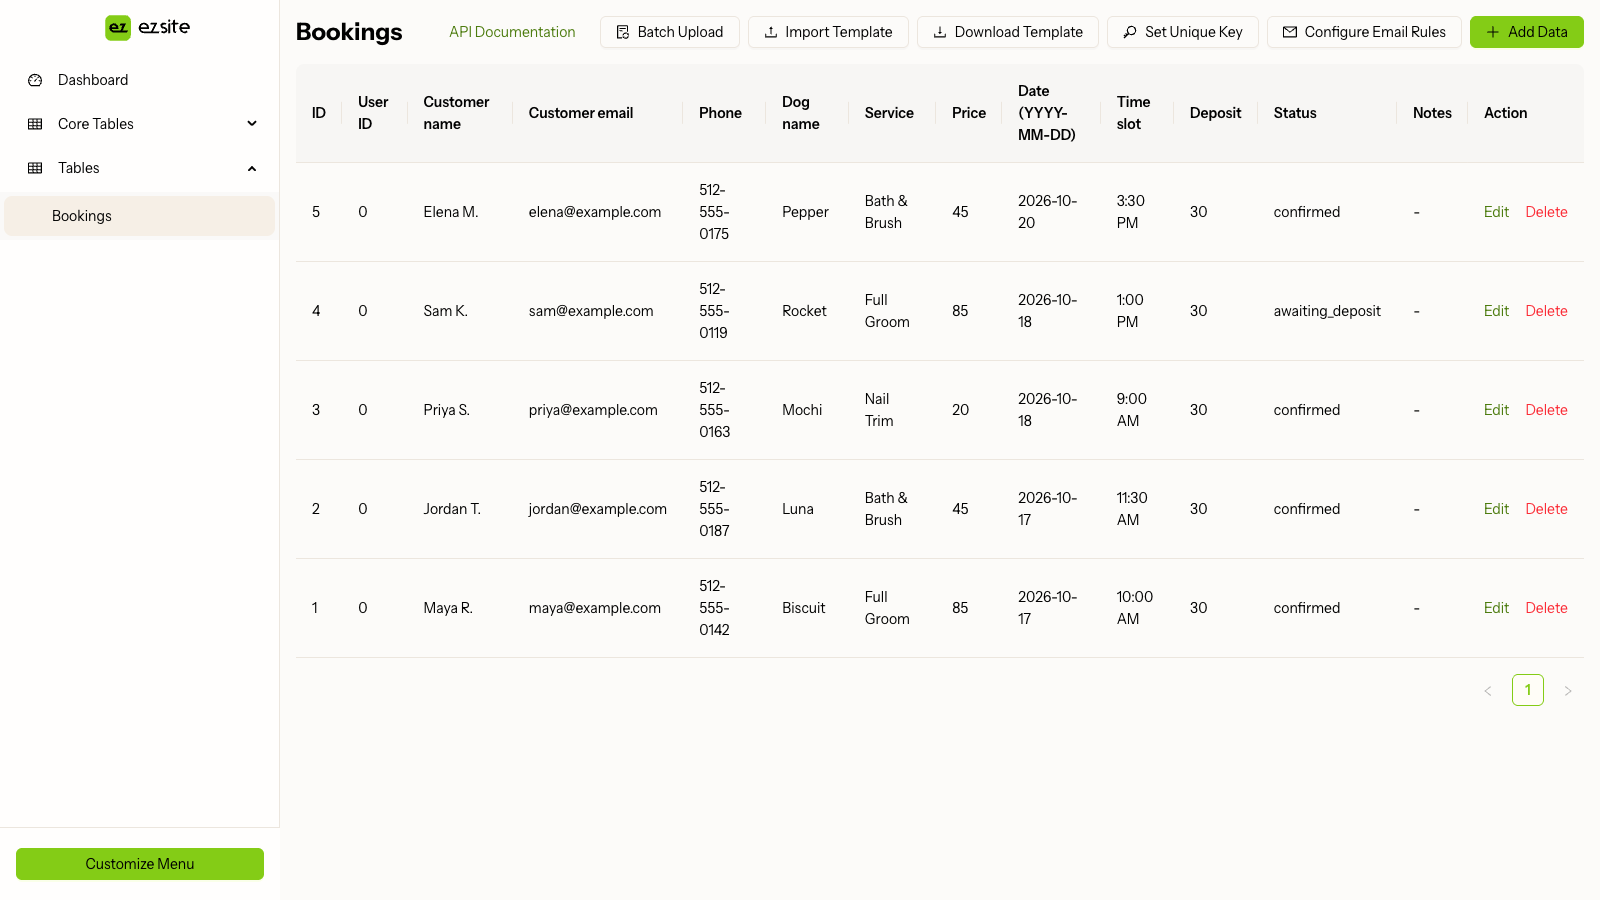The height and width of the screenshot is (900, 1600).
Task: Delete the Priya S. booking
Action: pyautogui.click(x=1546, y=410)
